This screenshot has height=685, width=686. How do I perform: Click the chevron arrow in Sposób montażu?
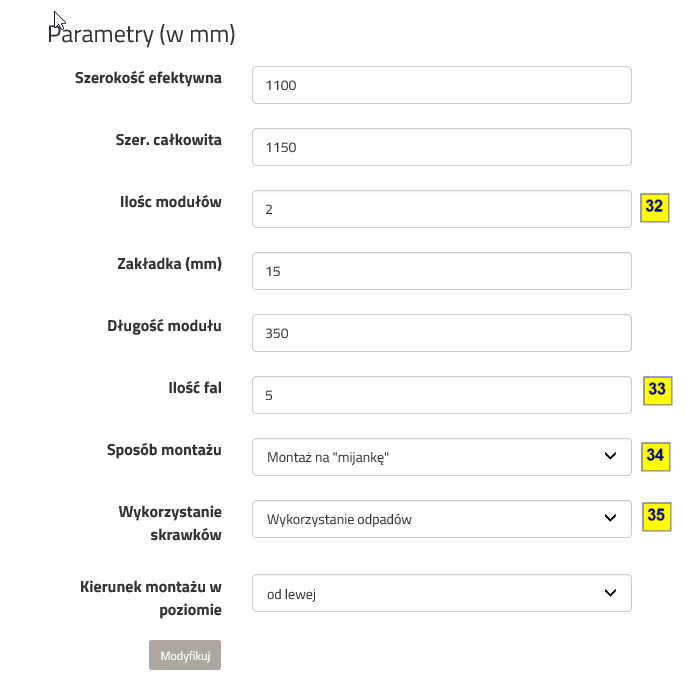[x=611, y=457]
